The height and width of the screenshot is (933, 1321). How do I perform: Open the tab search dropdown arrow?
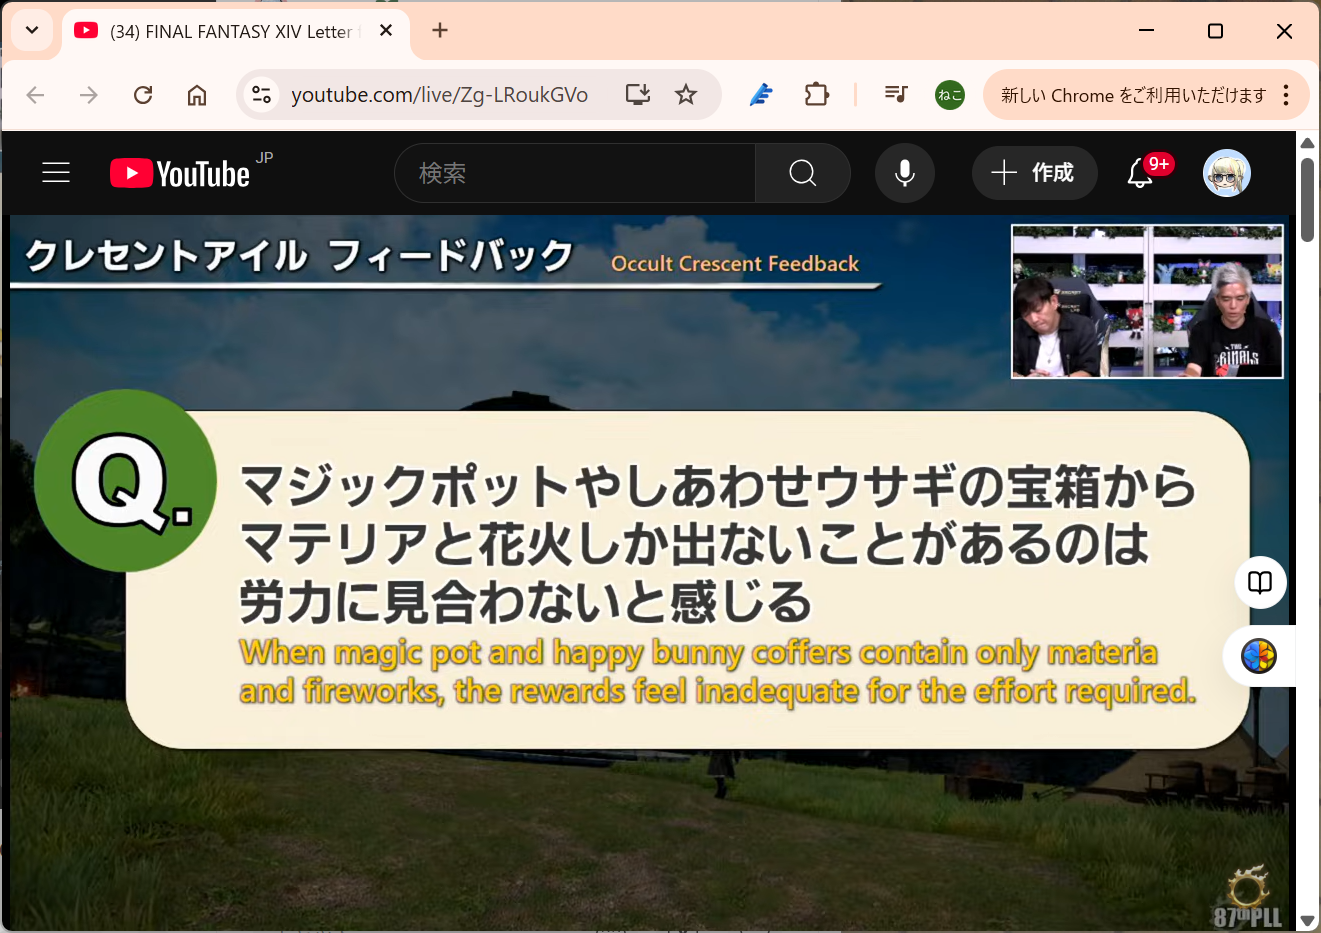[x=32, y=31]
